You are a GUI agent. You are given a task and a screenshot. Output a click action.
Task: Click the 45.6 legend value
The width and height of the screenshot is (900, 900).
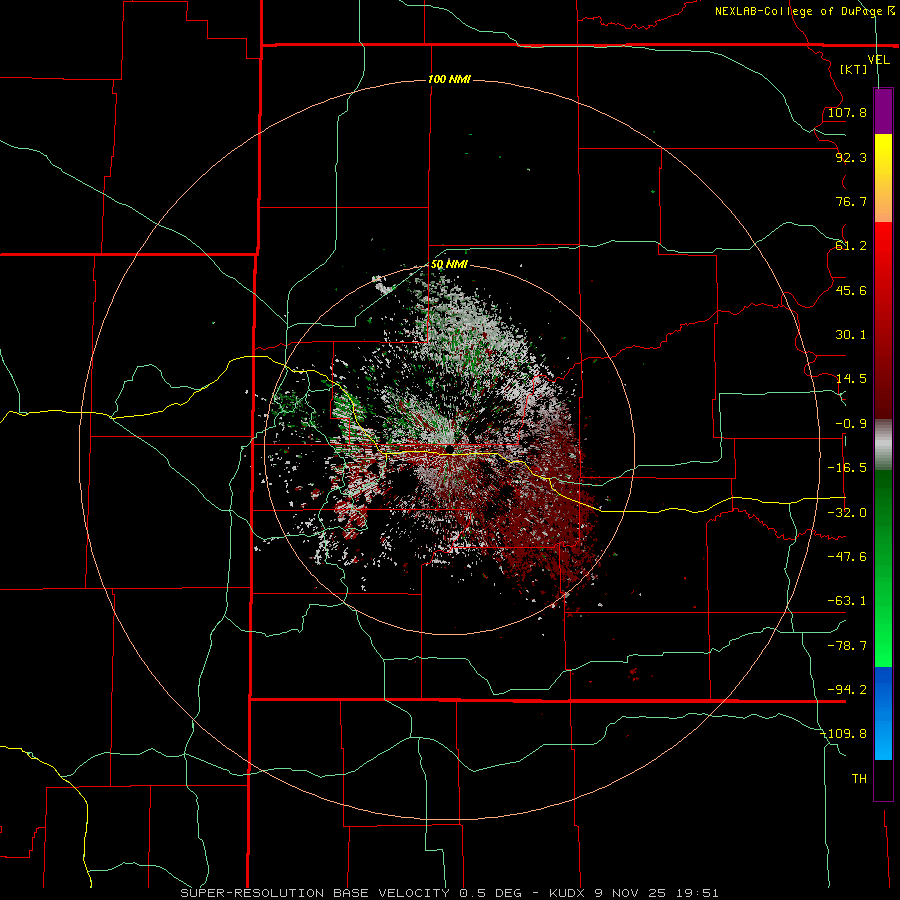[851, 290]
